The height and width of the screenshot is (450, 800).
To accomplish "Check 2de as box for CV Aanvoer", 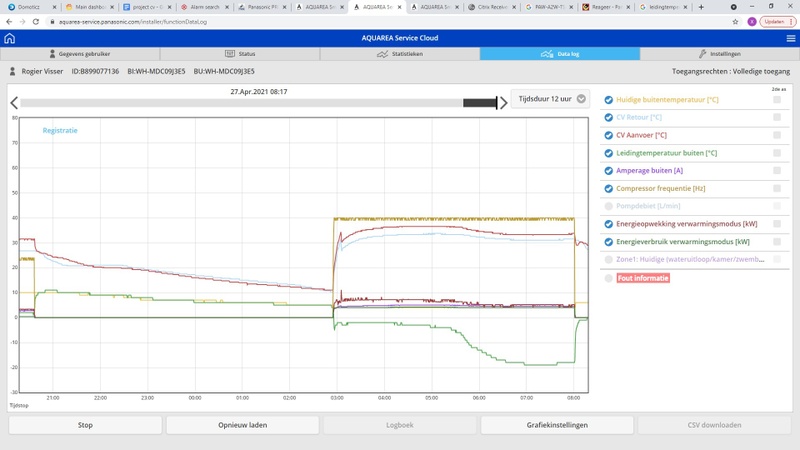I will tap(777, 135).
